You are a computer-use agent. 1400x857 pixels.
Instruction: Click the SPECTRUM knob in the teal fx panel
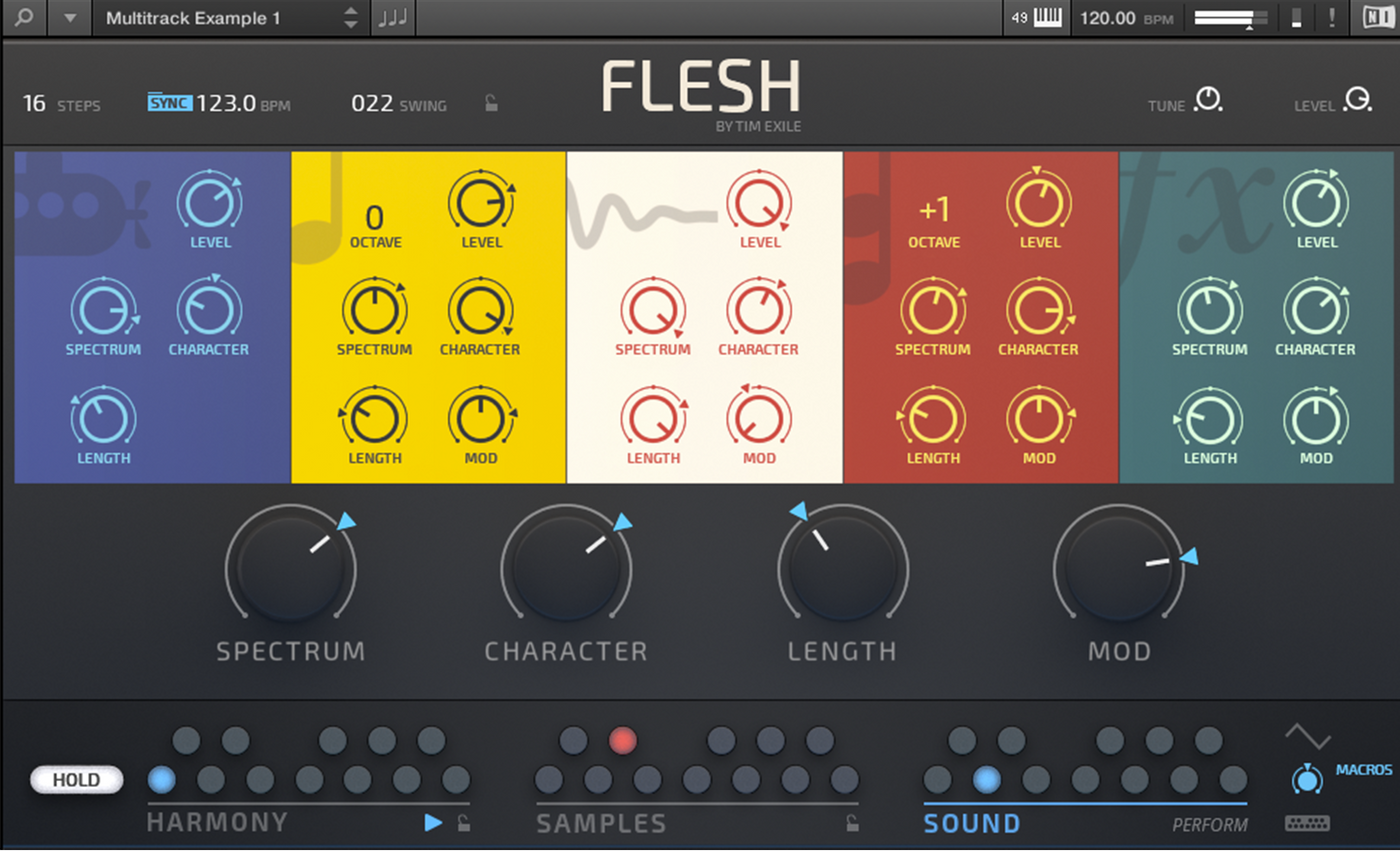1210,310
